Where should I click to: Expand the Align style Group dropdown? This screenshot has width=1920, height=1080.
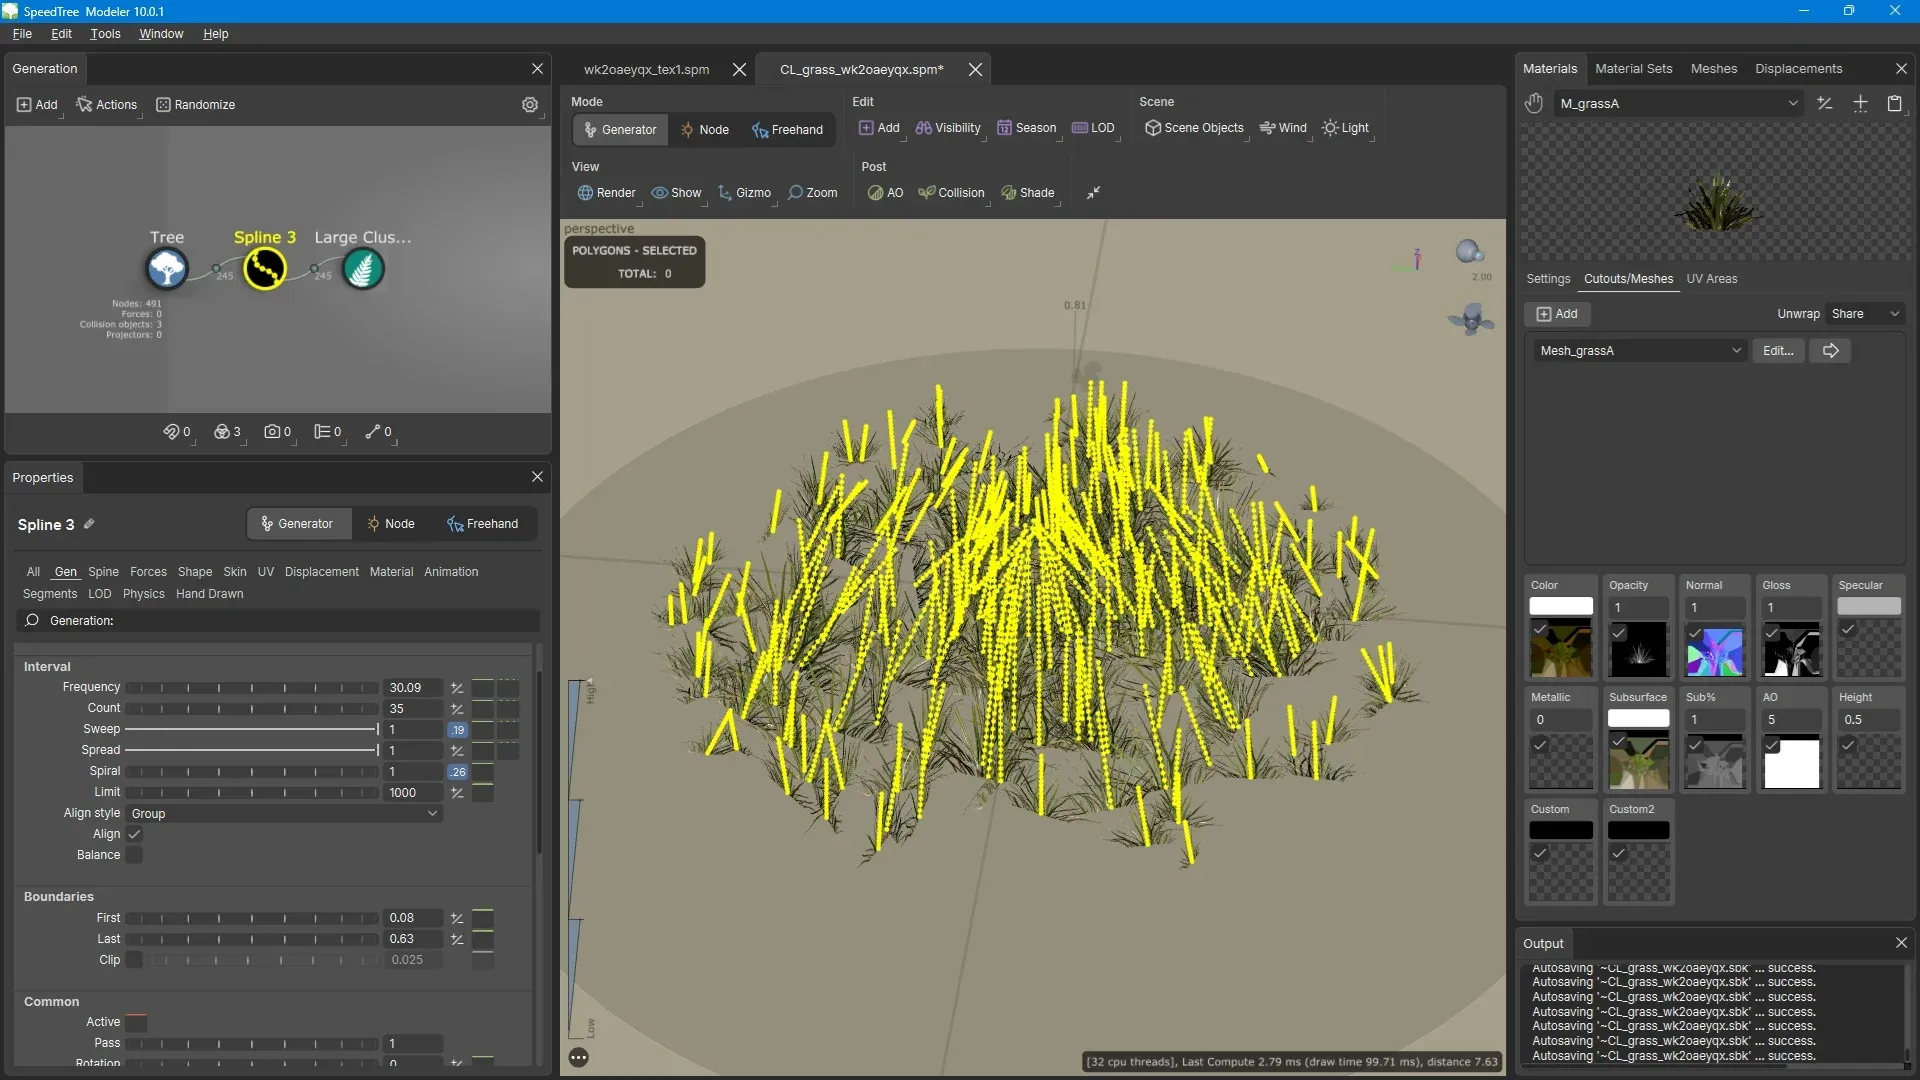285,814
